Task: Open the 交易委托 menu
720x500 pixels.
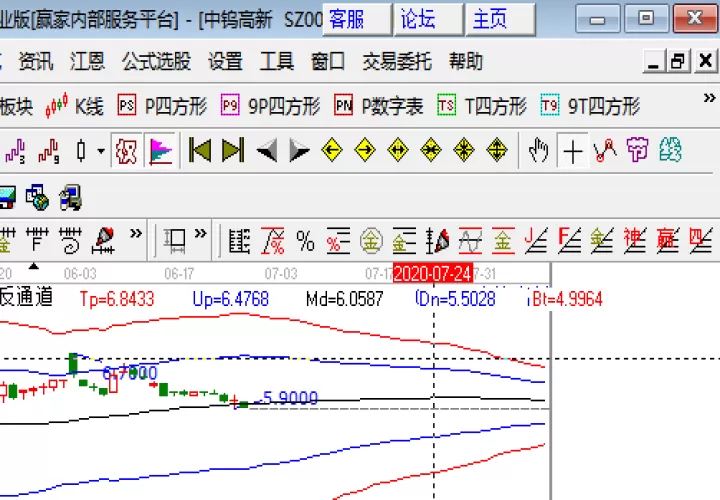Action: pos(397,61)
